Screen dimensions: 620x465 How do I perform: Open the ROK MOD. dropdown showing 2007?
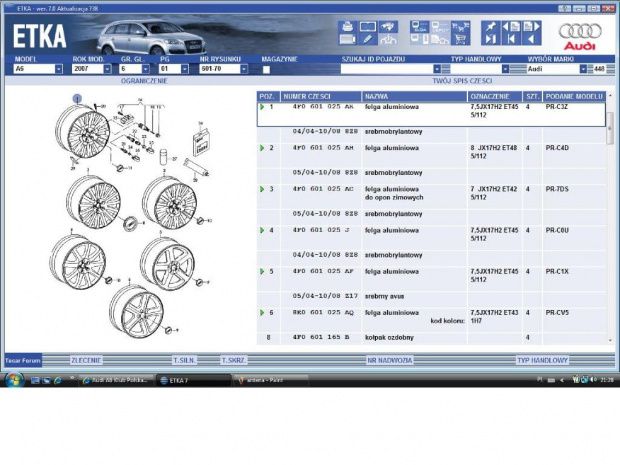tap(107, 69)
